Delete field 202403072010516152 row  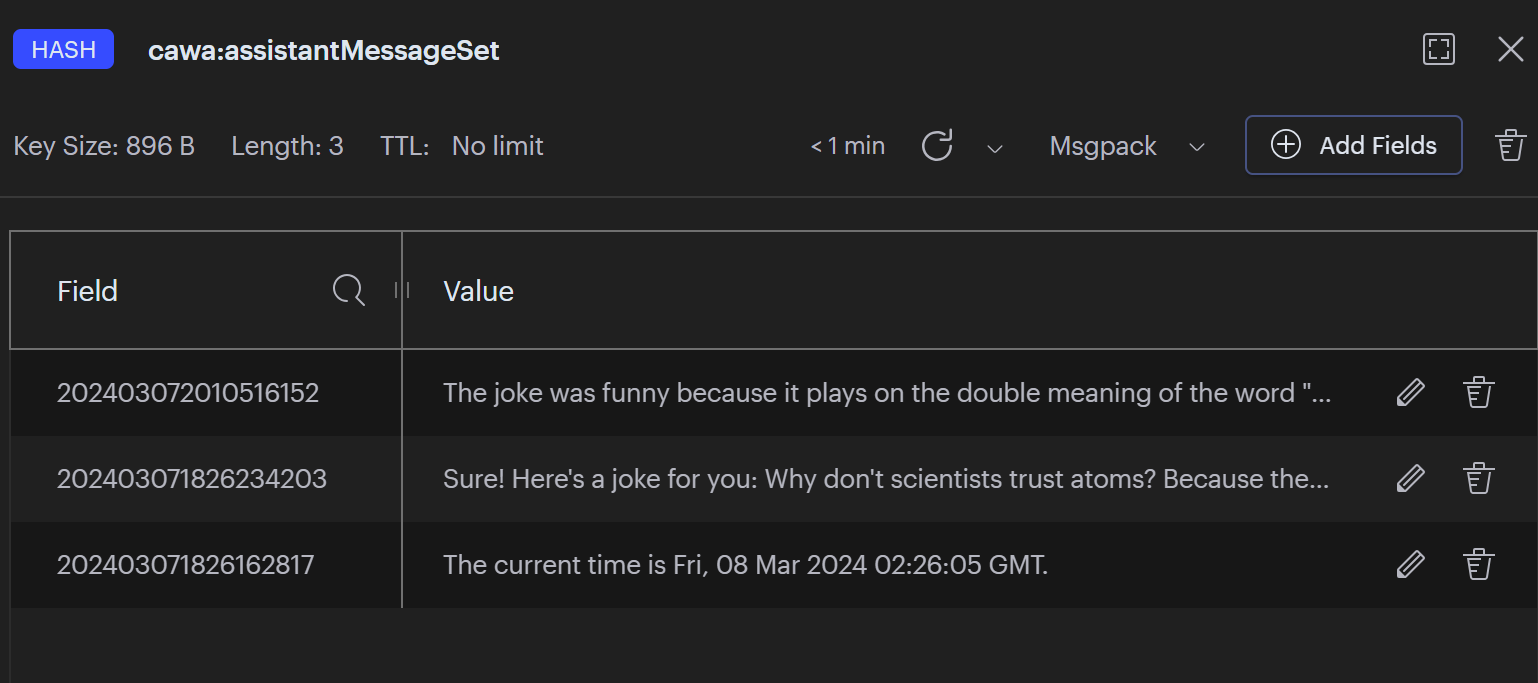pyautogui.click(x=1478, y=393)
